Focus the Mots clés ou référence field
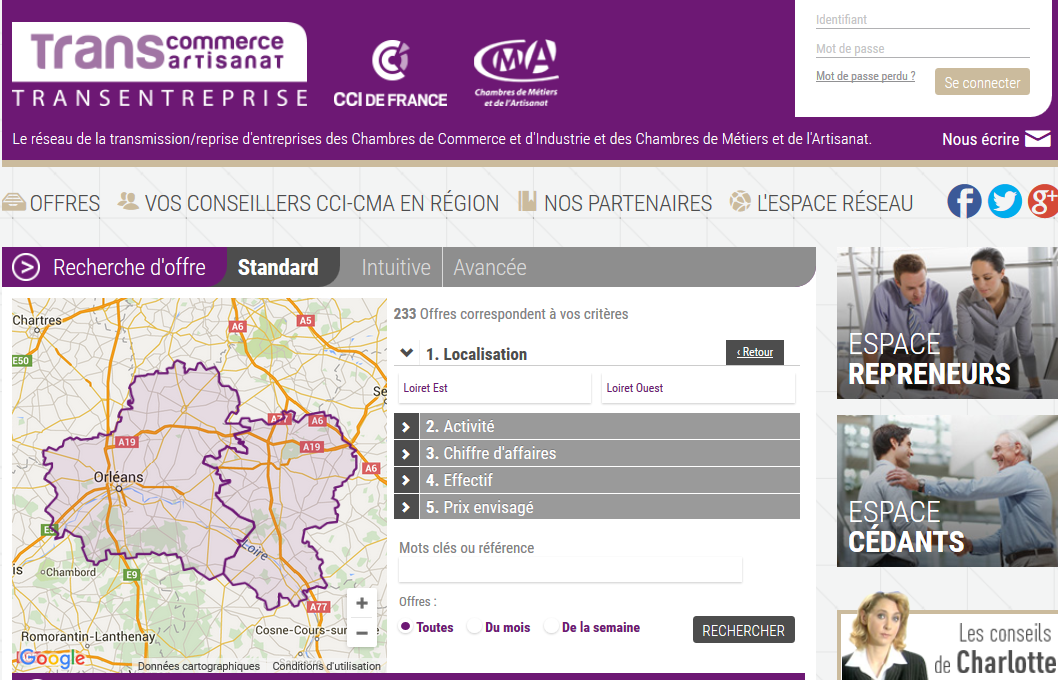1058x680 pixels. (x=570, y=570)
